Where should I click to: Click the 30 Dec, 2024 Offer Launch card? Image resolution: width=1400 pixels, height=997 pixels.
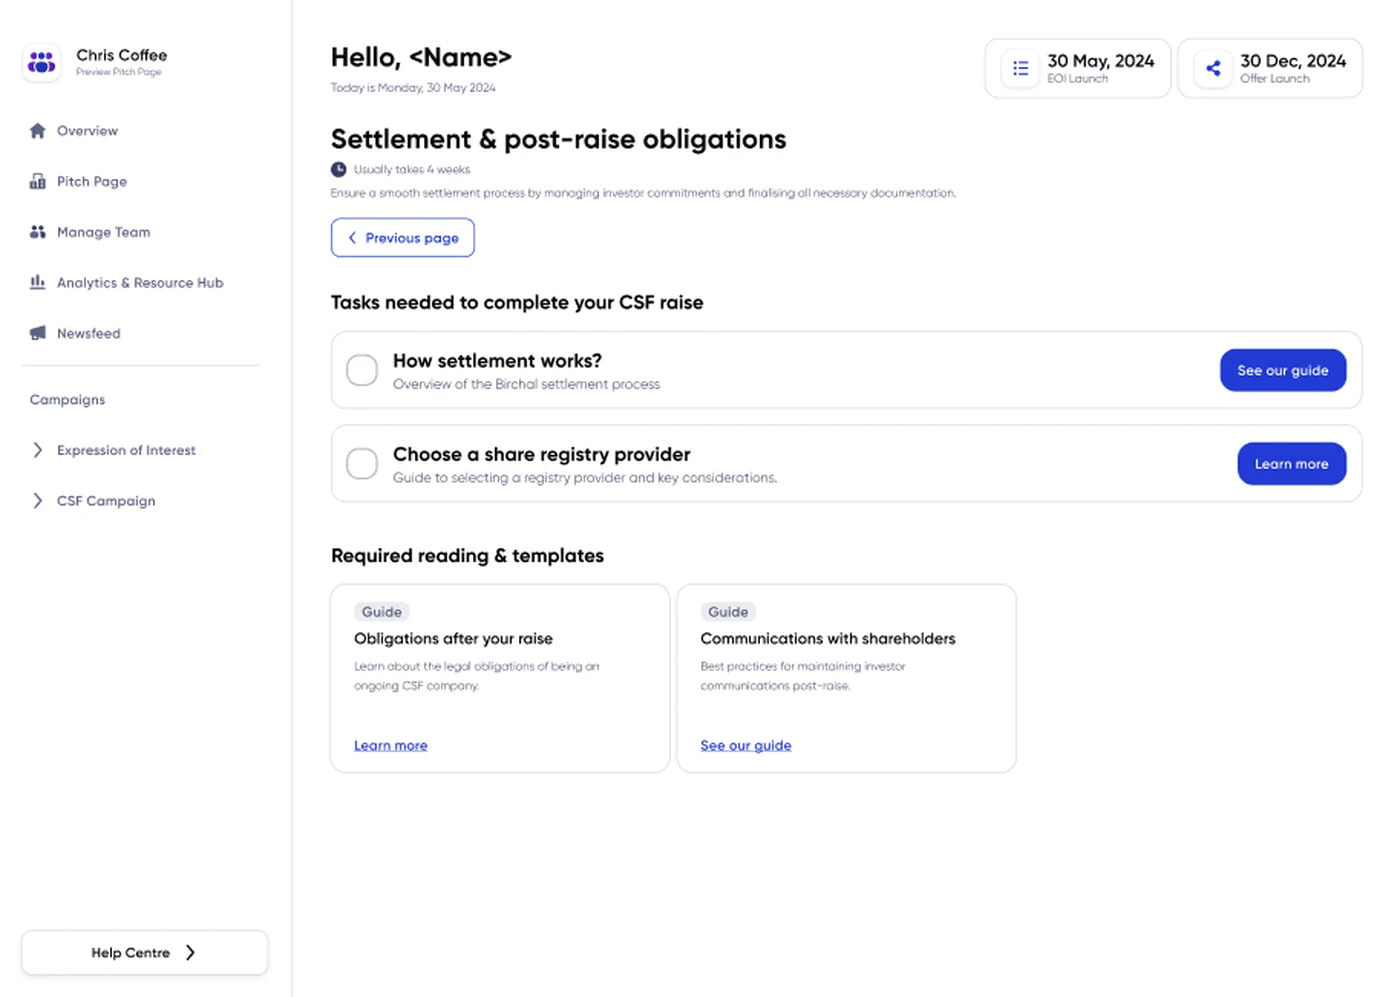pyautogui.click(x=1270, y=68)
